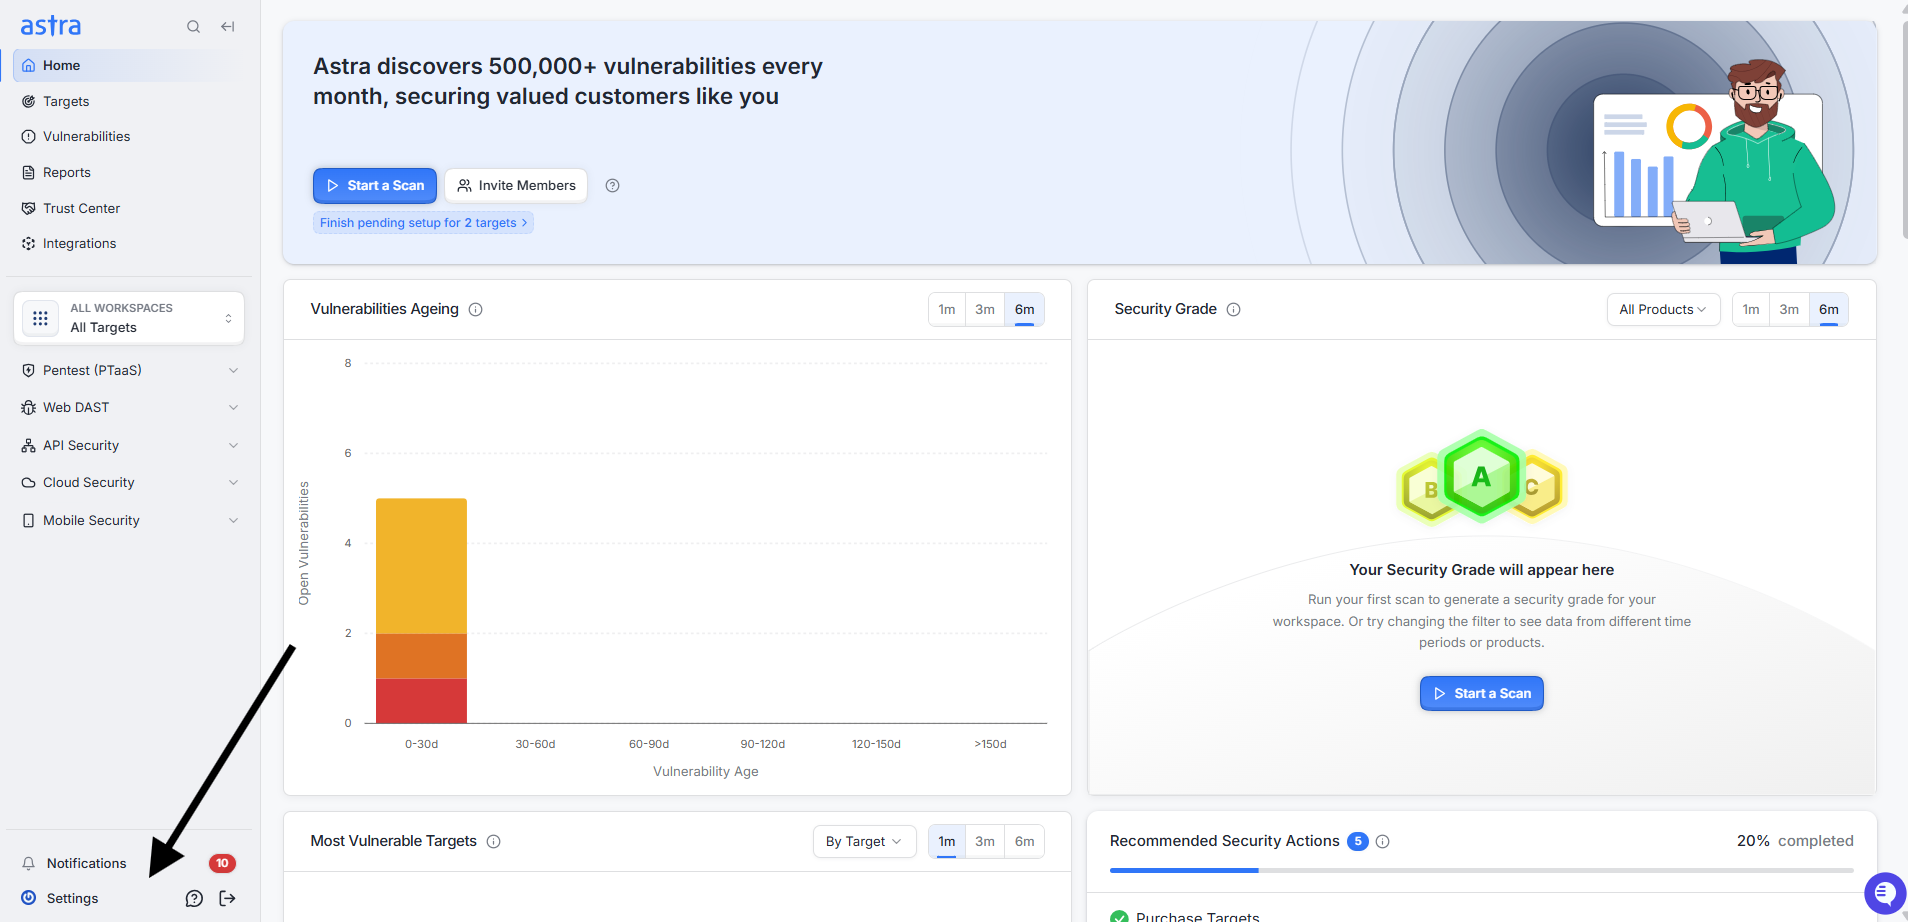Open the sidebar search icon

pyautogui.click(x=193, y=27)
